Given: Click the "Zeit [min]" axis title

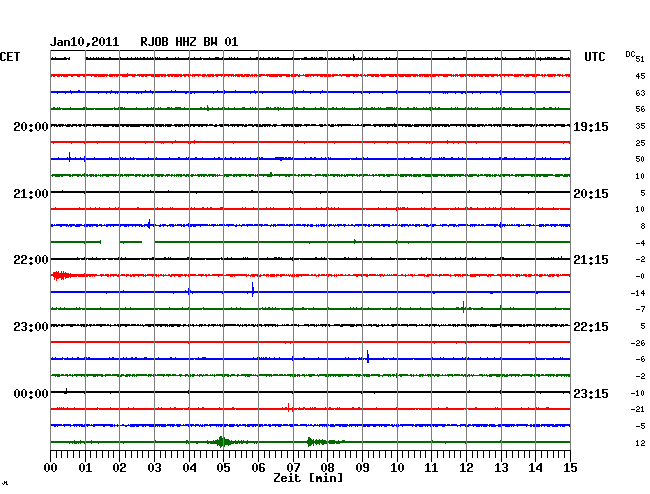Looking at the screenshot, I should (x=308, y=478).
